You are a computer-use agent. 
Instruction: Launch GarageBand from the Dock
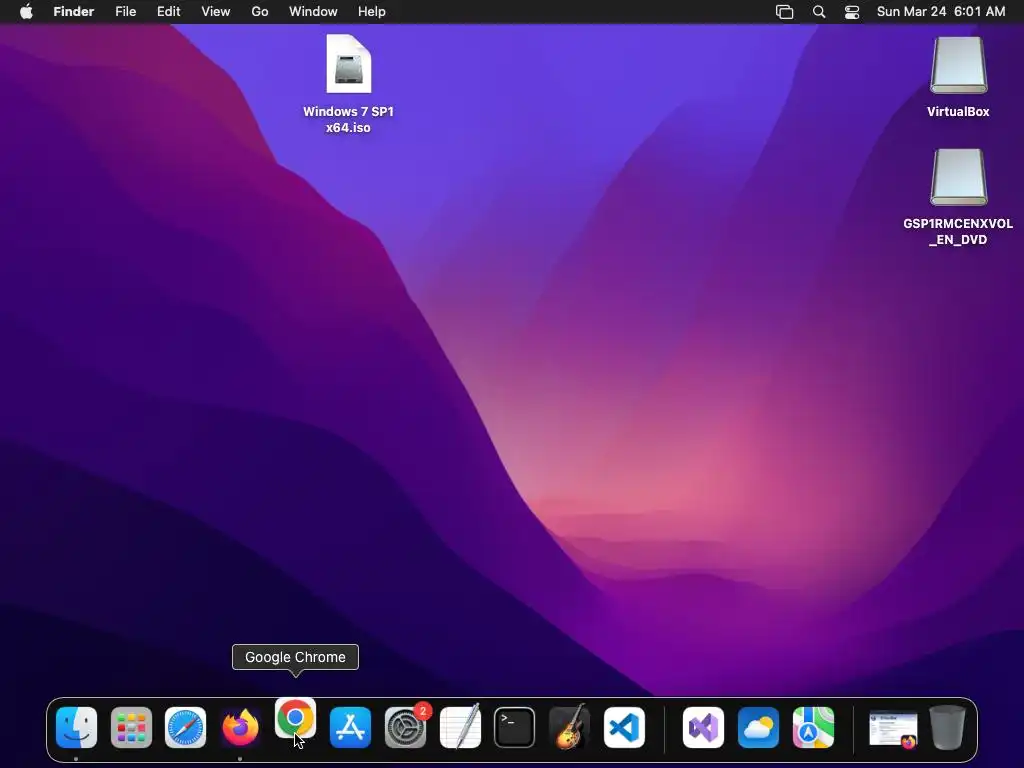569,728
